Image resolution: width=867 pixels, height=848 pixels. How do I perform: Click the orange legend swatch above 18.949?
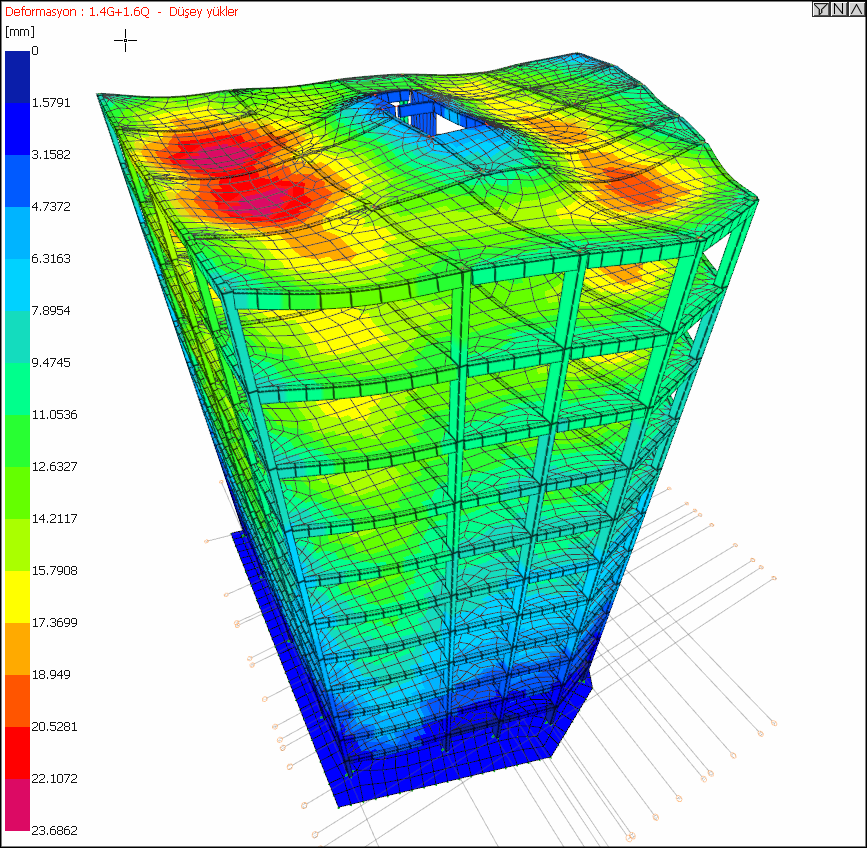(x=17, y=648)
